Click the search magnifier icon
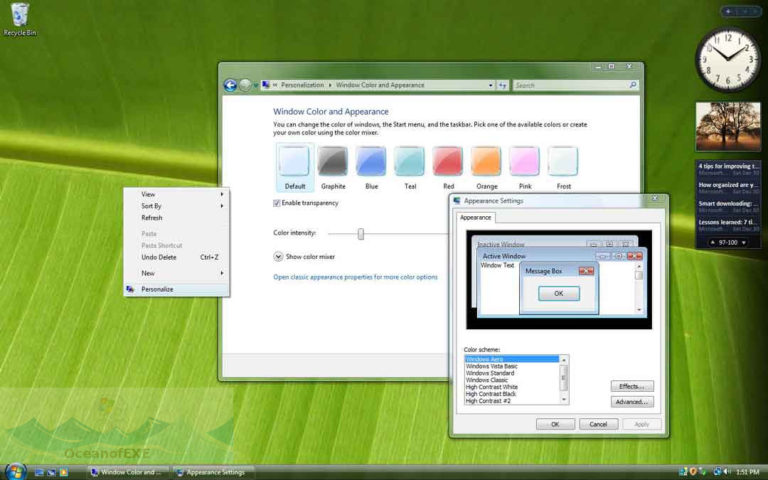 [632, 85]
